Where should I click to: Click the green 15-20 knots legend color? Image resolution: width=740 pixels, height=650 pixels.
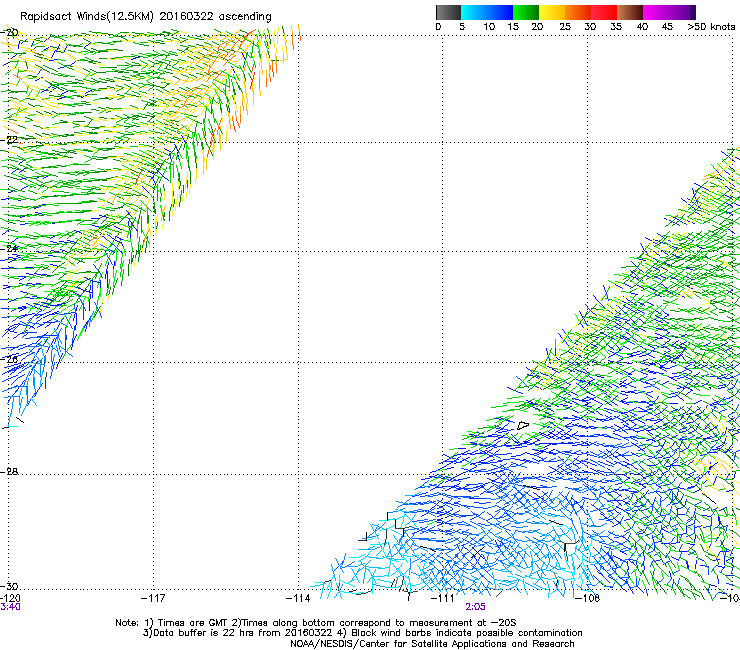(x=526, y=12)
